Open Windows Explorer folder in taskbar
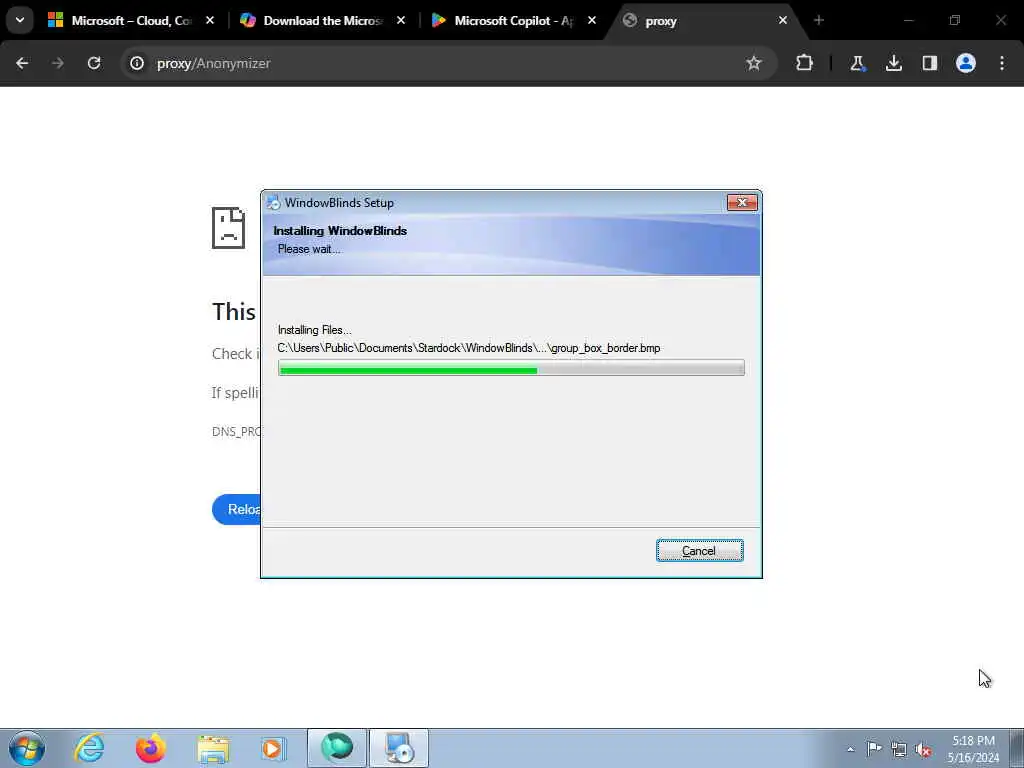The image size is (1024, 768). tap(214, 748)
